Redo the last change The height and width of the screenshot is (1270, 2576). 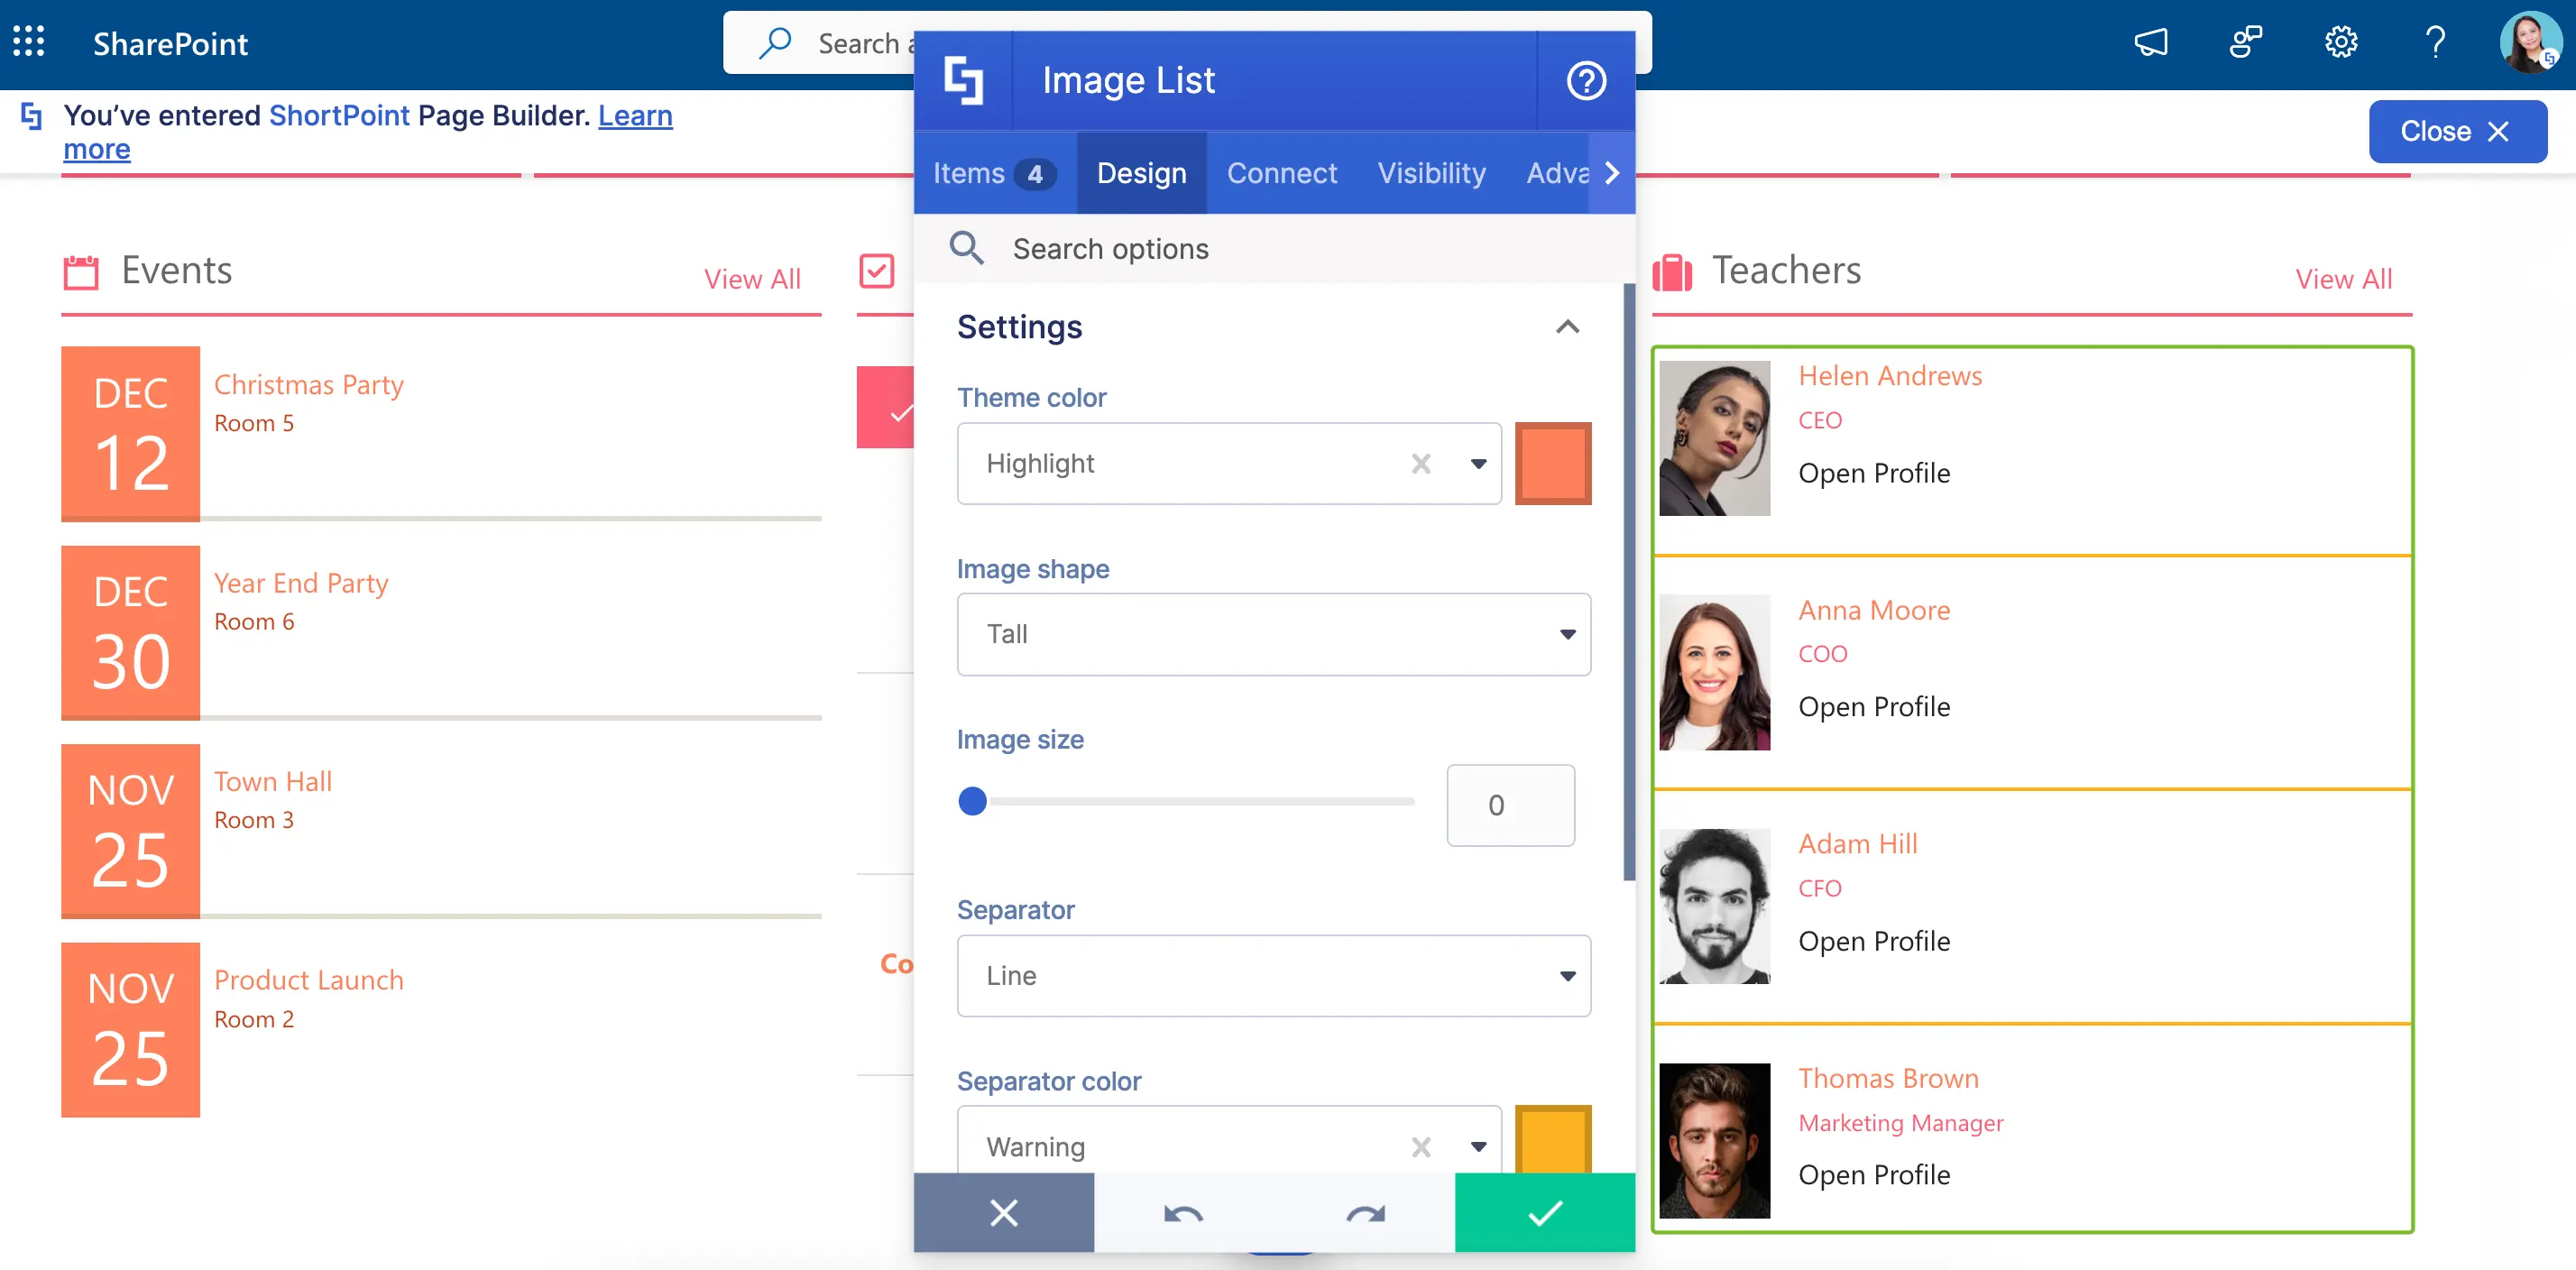1365,1213
